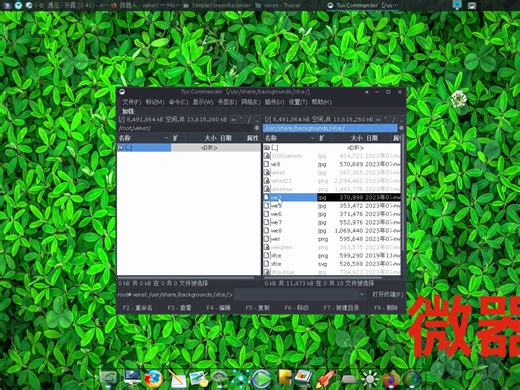Image resolution: width=520 pixels, height=390 pixels.
Task: Select the png file sized 595,648
Action: coord(332,239)
